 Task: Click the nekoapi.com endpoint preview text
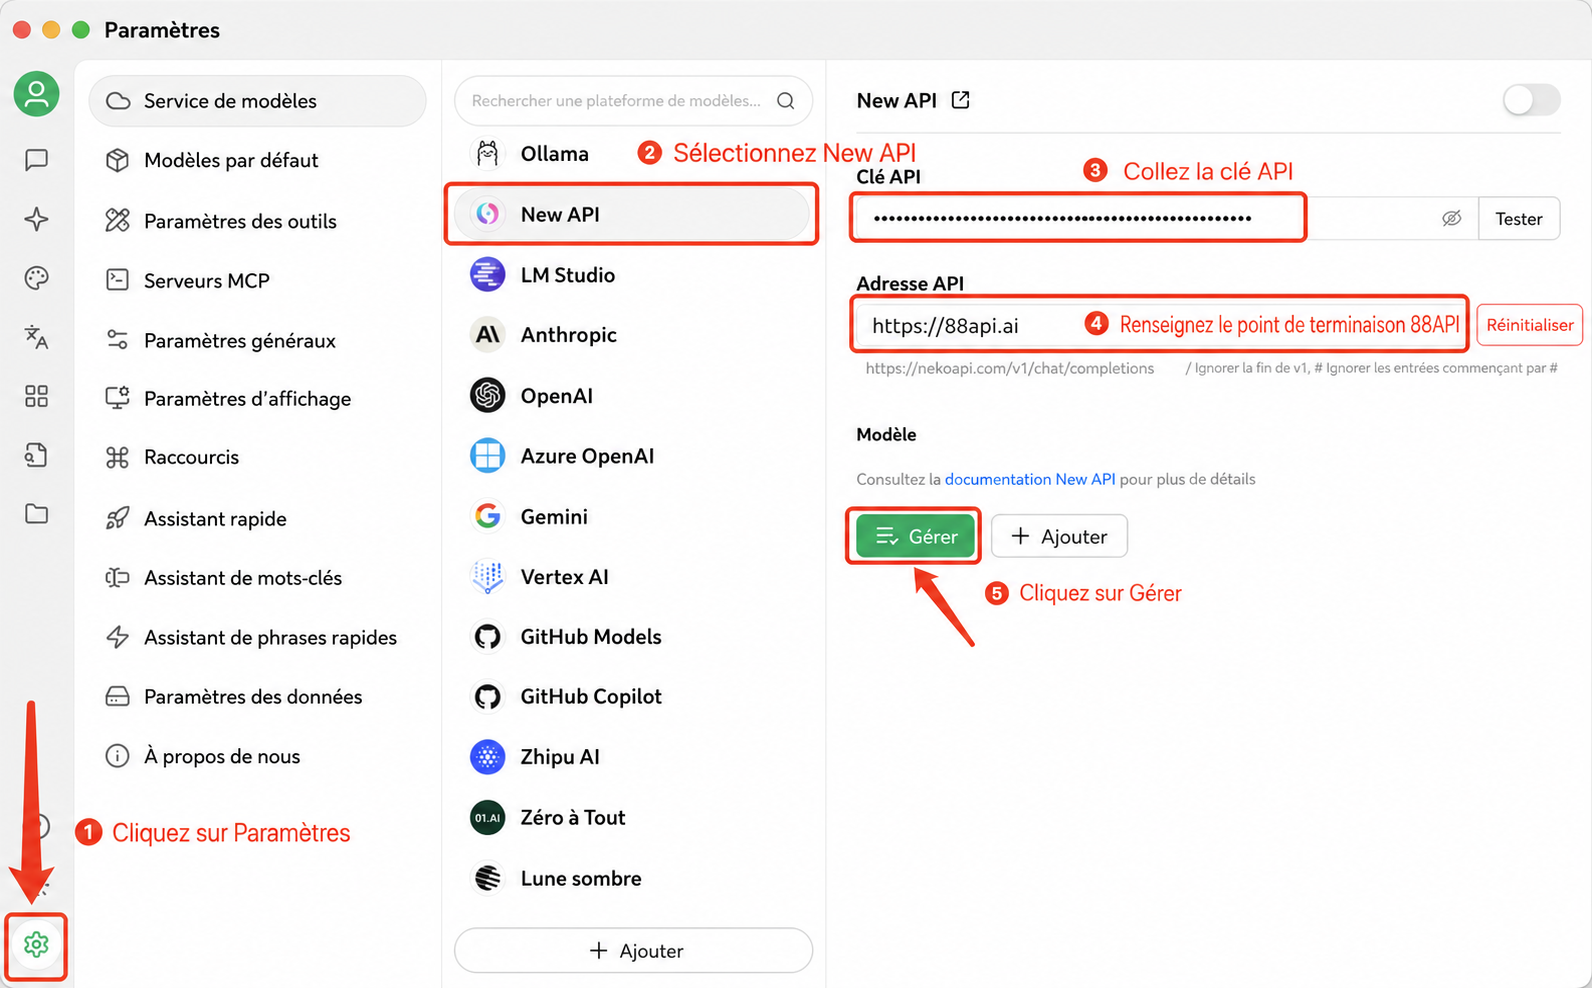[1010, 368]
